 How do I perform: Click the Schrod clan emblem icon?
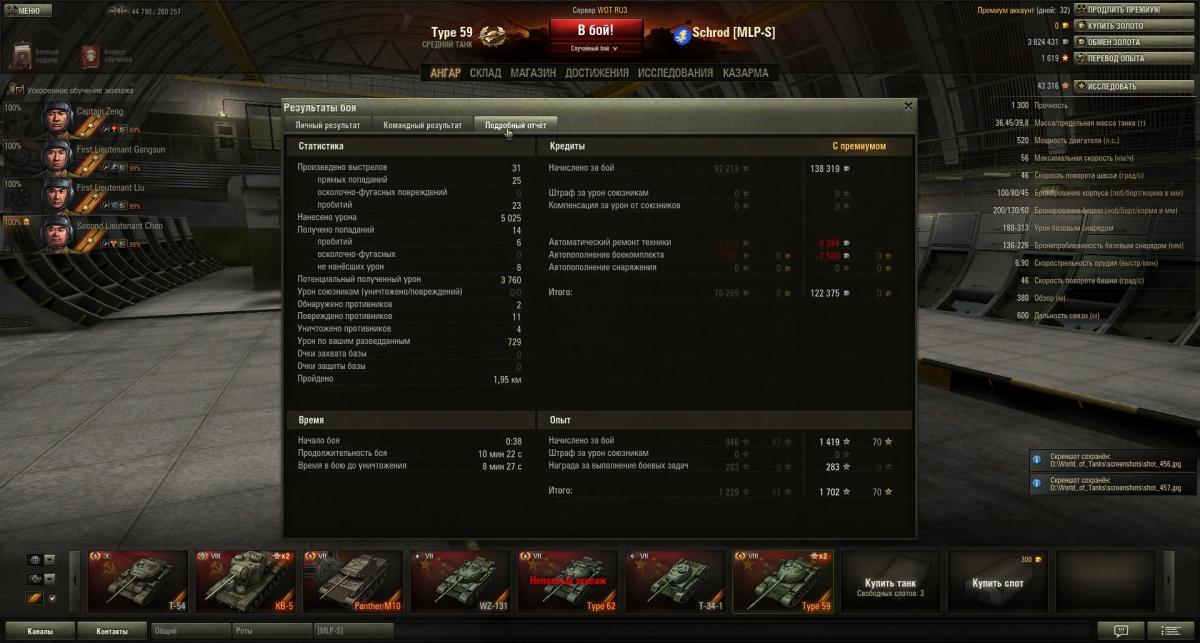click(x=682, y=32)
